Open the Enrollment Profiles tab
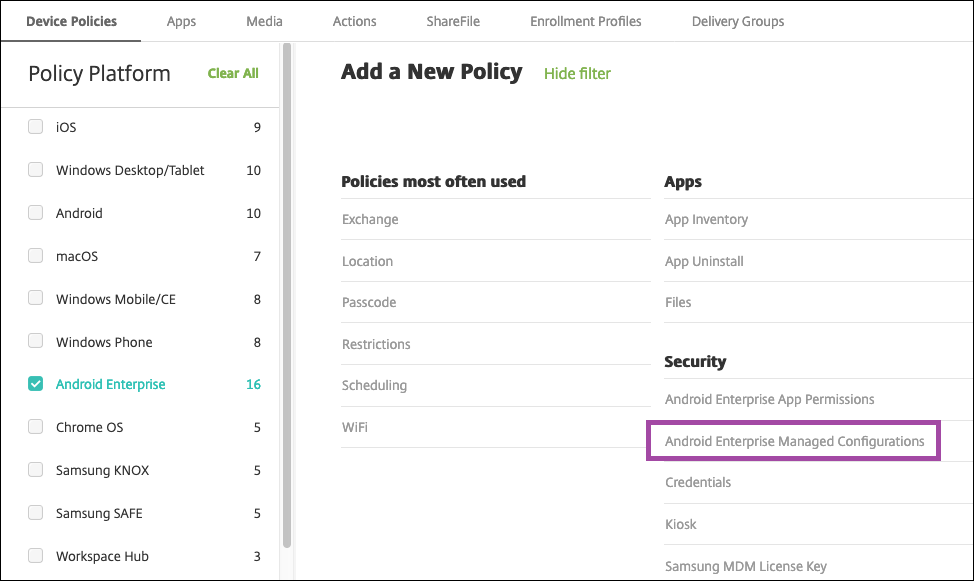 (585, 21)
